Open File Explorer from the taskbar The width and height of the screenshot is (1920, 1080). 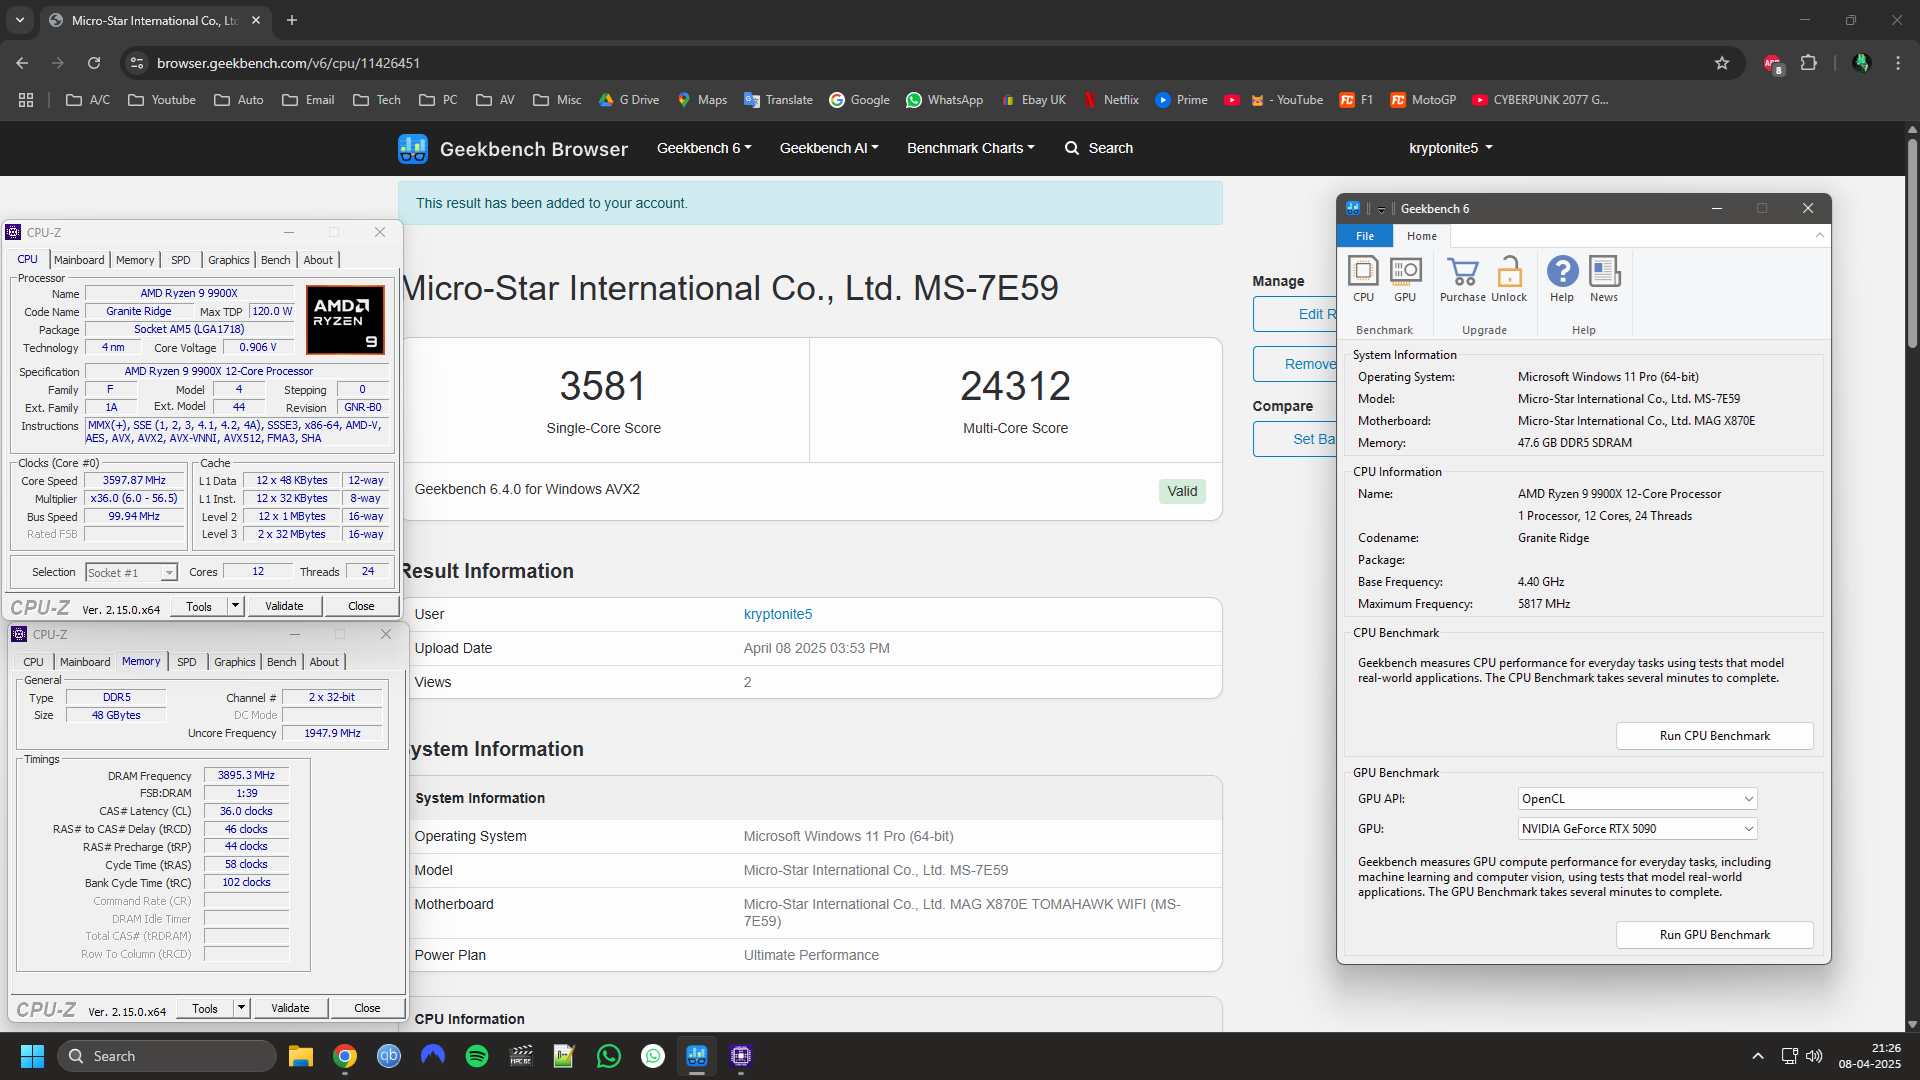[301, 1056]
